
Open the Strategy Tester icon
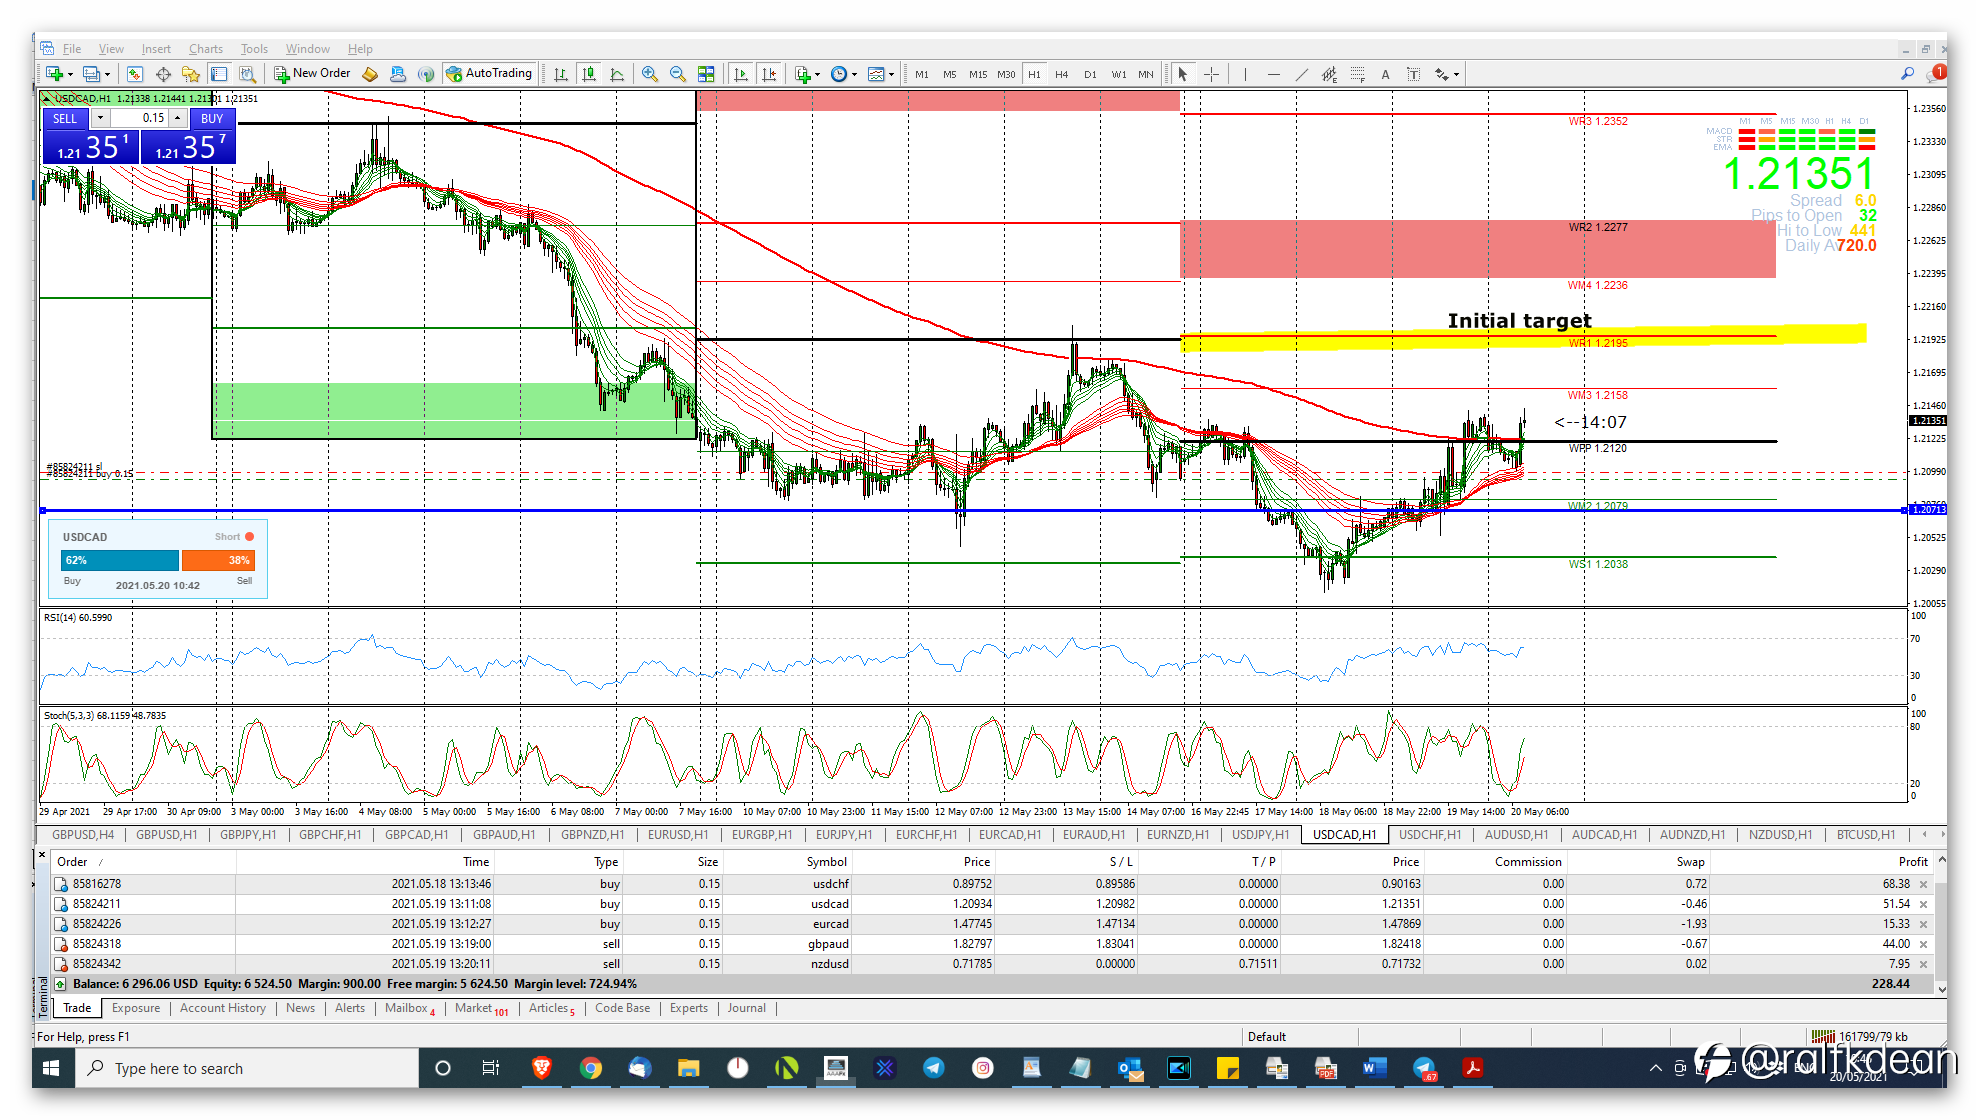247,74
